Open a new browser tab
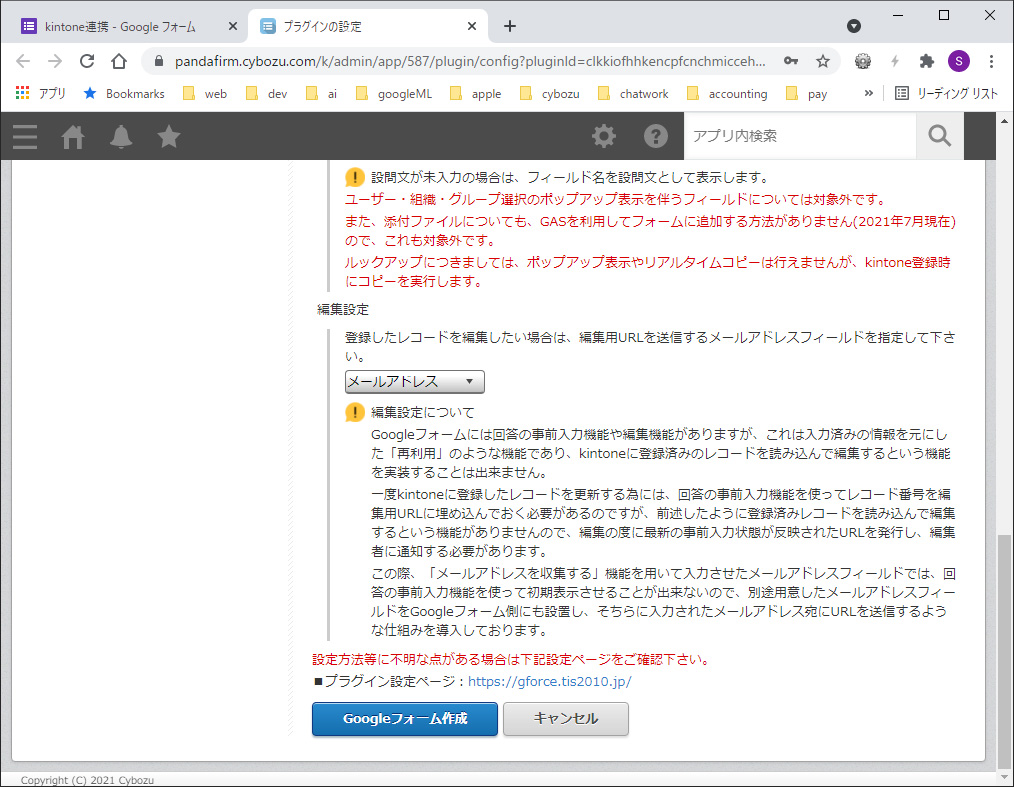 pos(510,26)
